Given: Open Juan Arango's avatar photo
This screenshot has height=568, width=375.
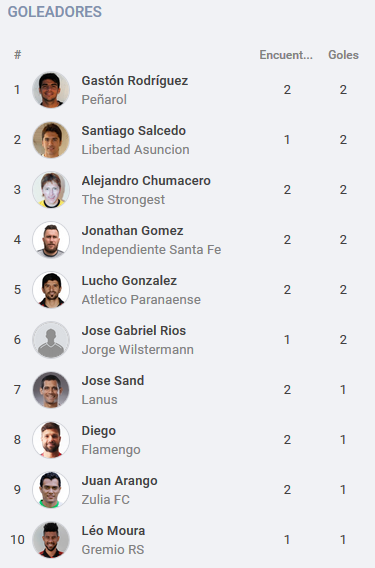Looking at the screenshot, I should pos(51,490).
